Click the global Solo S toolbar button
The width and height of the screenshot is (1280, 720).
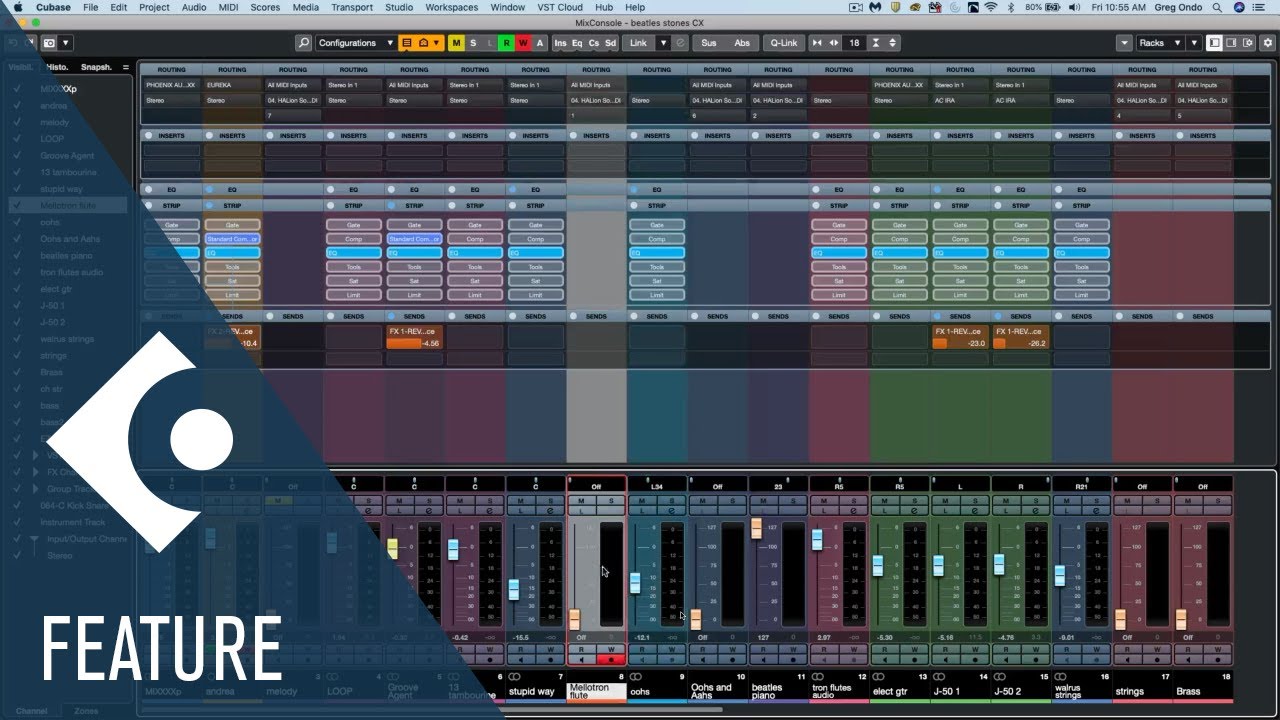(x=473, y=43)
